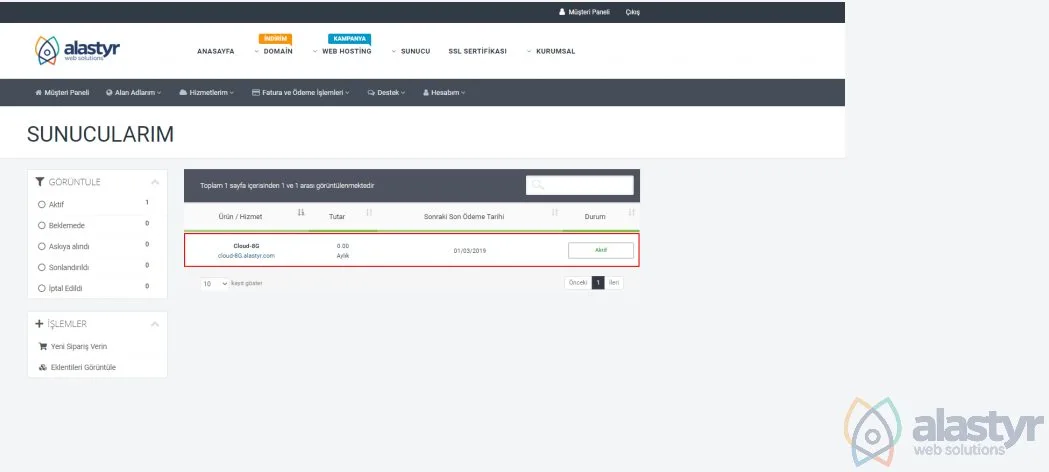Sort by Ürün / Hizmet column arrows
This screenshot has width=1049, height=472.
click(300, 213)
